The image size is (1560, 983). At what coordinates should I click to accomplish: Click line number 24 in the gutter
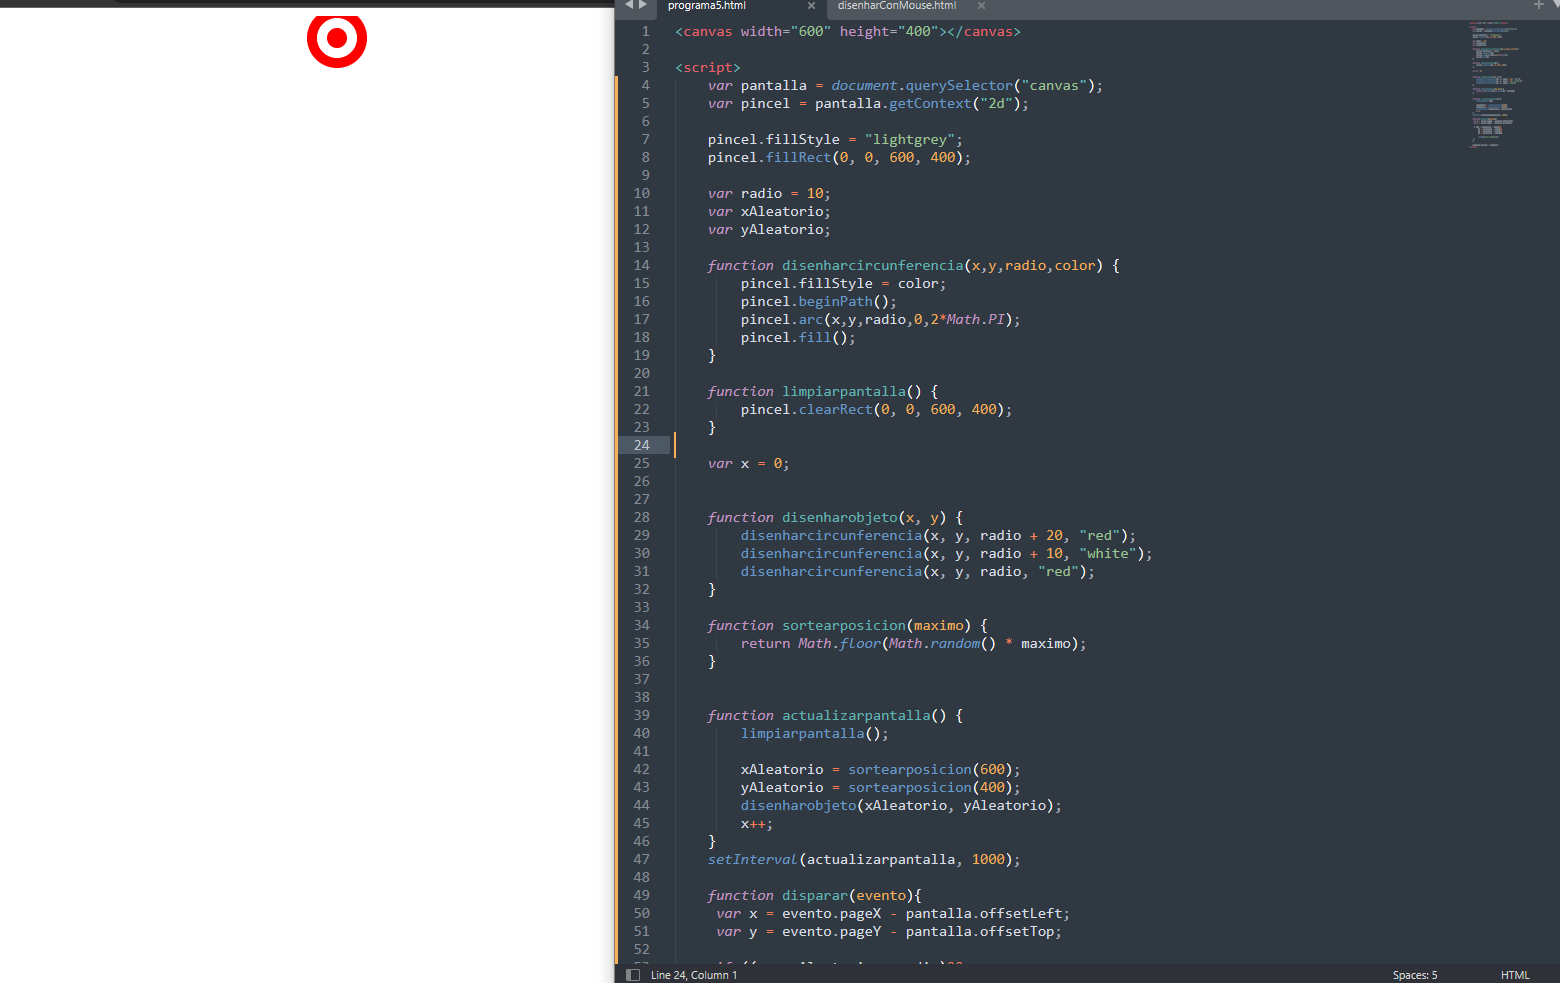pyautogui.click(x=641, y=445)
